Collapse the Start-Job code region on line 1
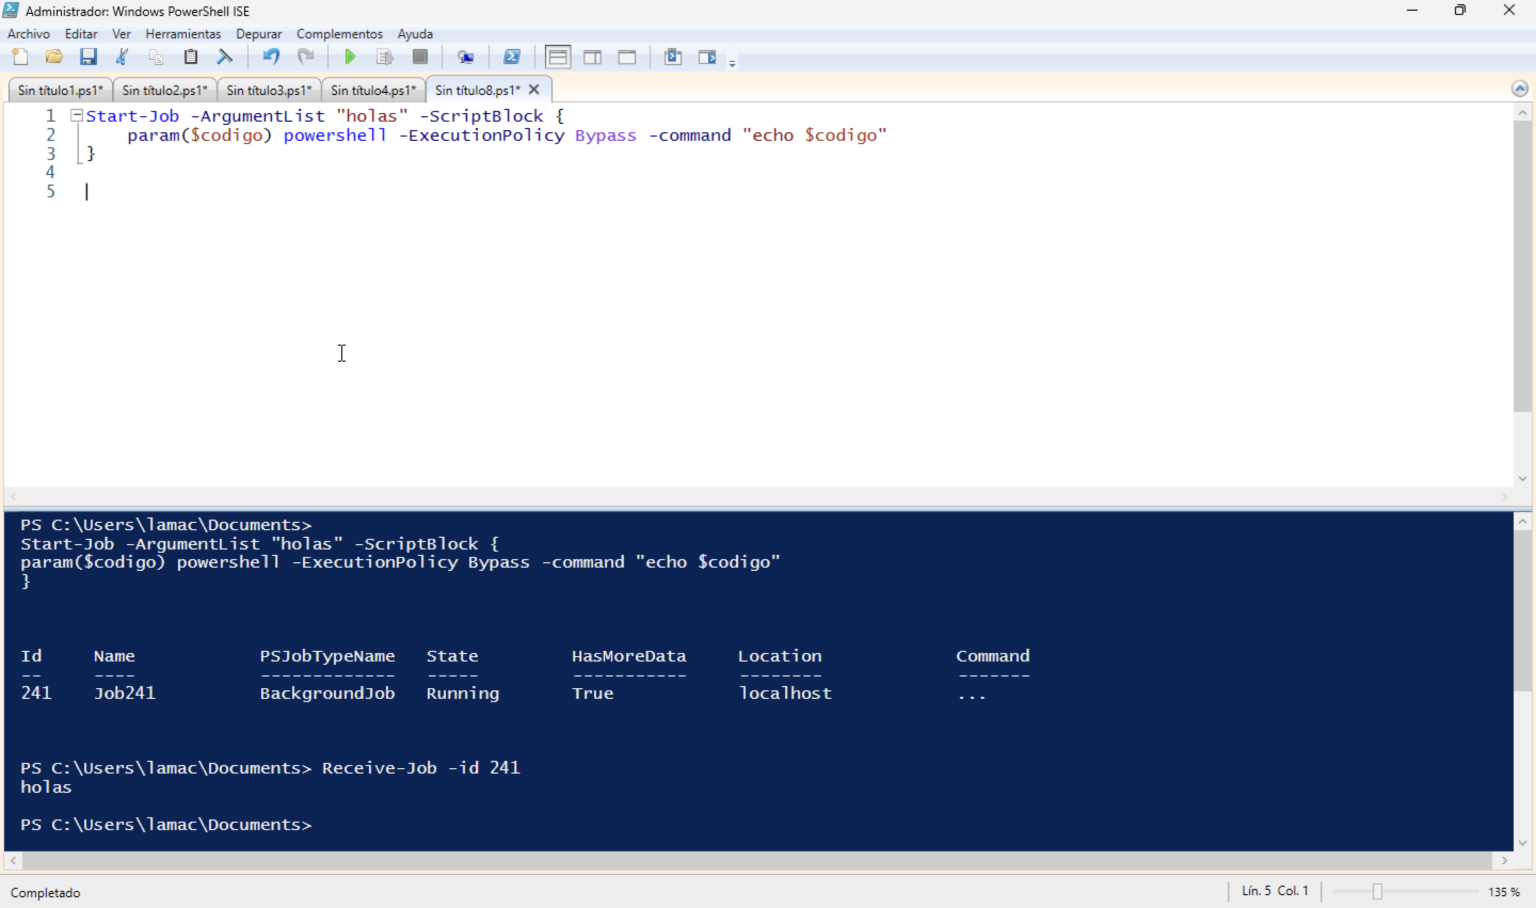This screenshot has width=1536, height=908. pos(76,115)
